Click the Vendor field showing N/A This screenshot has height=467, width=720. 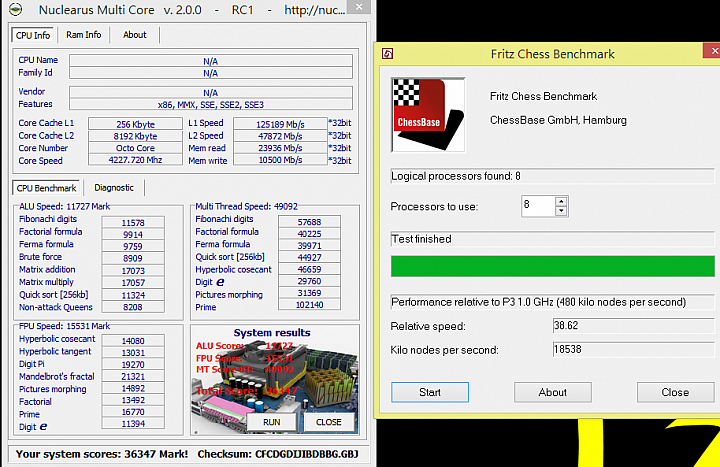coord(211,93)
